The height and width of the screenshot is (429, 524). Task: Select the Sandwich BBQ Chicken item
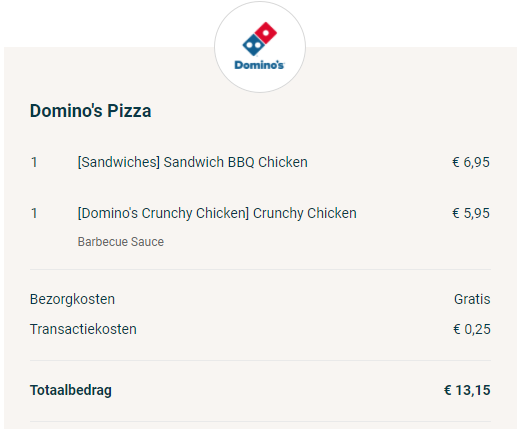tap(192, 162)
